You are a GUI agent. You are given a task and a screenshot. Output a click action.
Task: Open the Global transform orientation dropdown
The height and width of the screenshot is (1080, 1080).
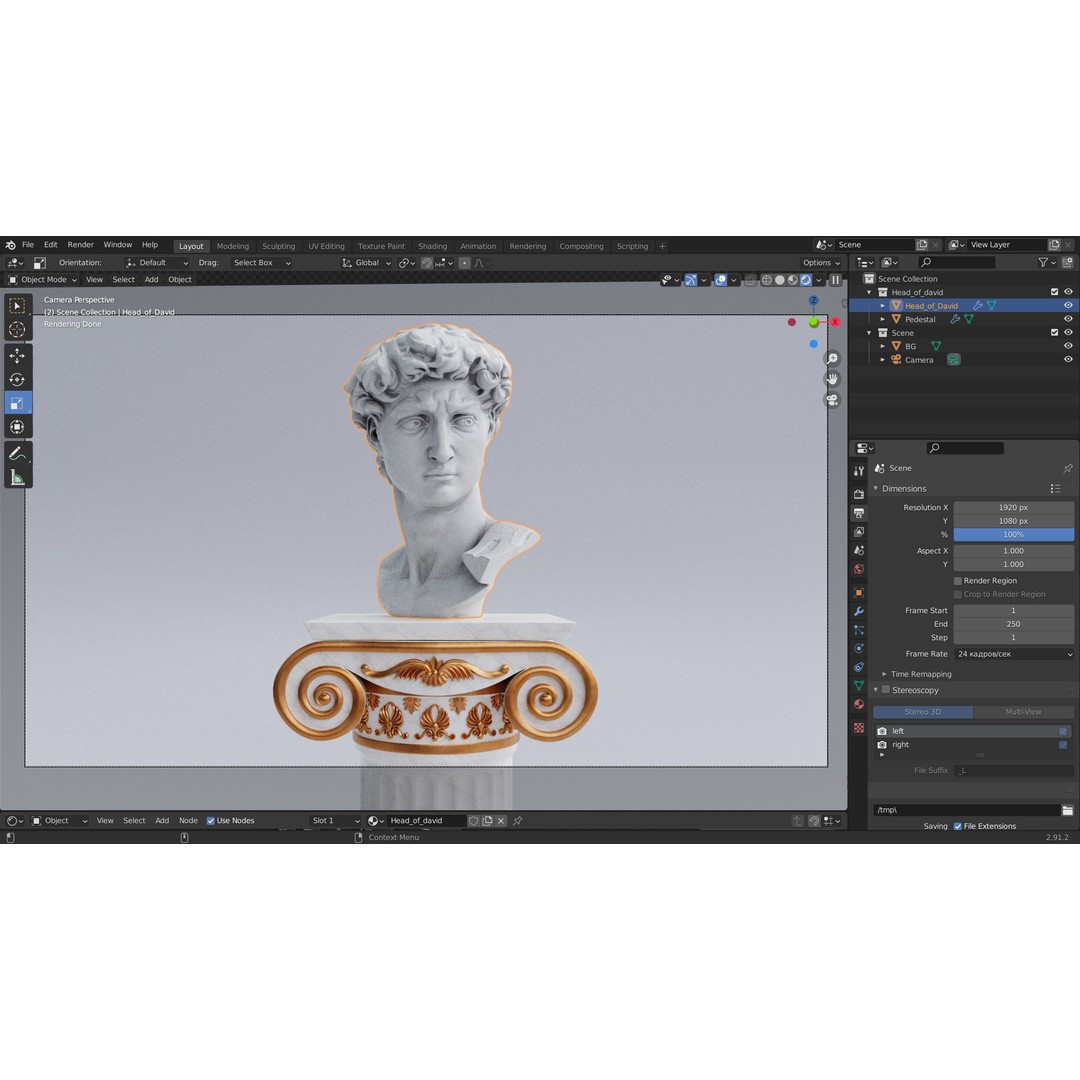point(366,263)
